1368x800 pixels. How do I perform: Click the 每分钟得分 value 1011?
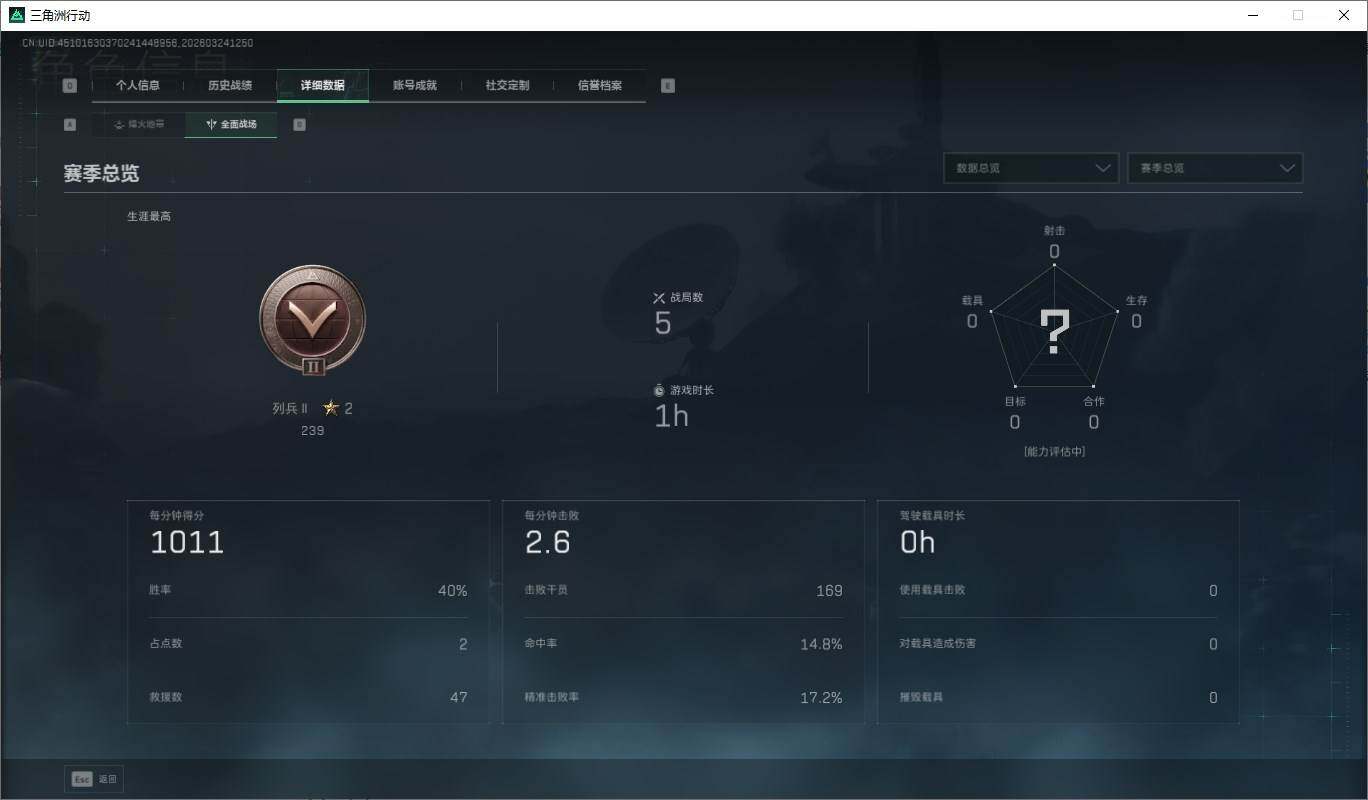click(x=187, y=543)
